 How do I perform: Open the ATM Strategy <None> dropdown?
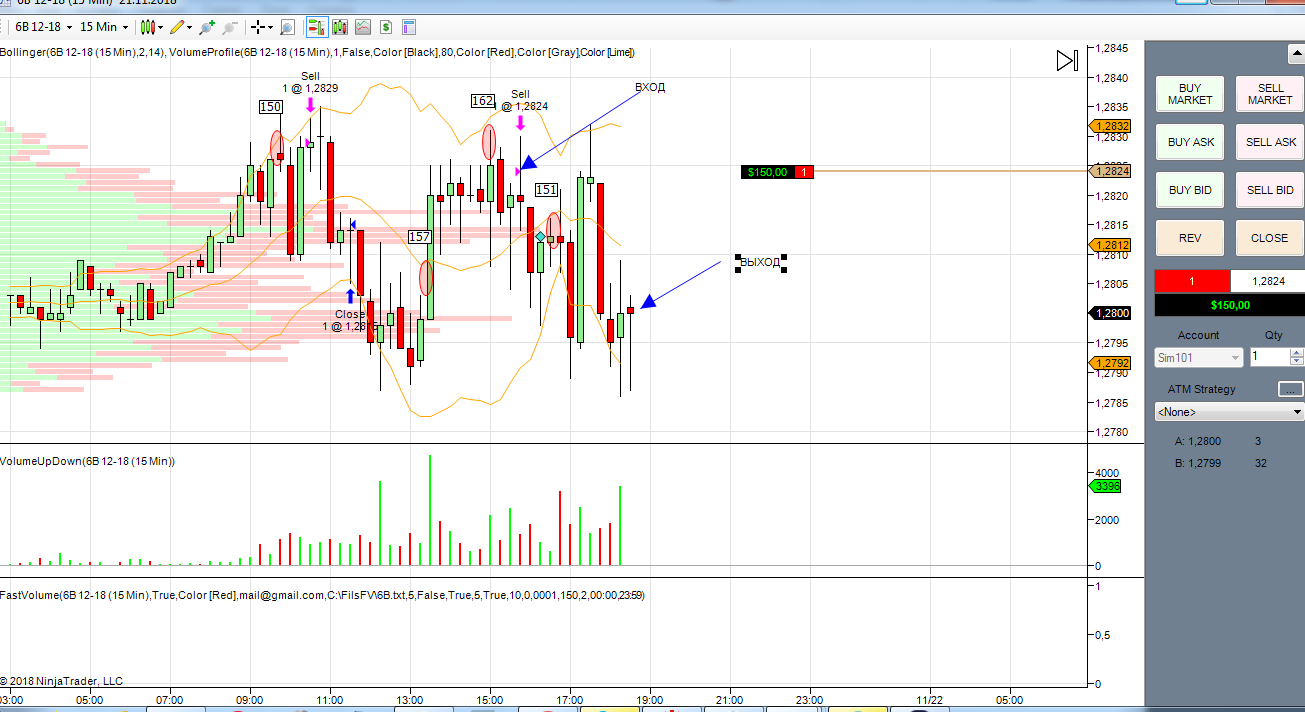(1229, 411)
